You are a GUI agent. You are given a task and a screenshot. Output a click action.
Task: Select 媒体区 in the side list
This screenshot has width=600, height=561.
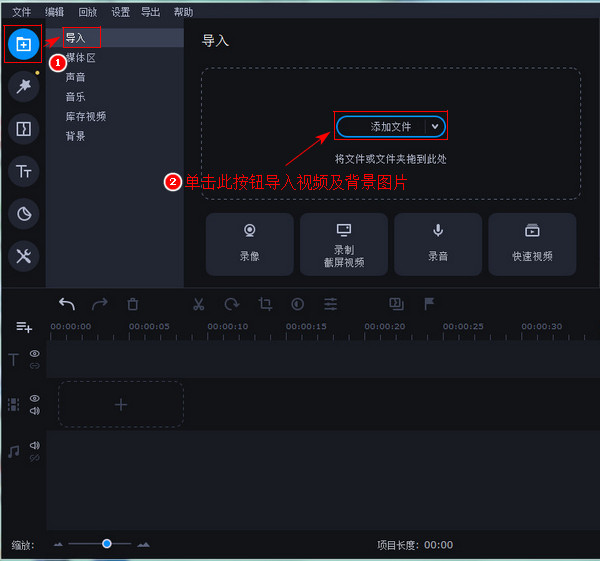click(80, 58)
